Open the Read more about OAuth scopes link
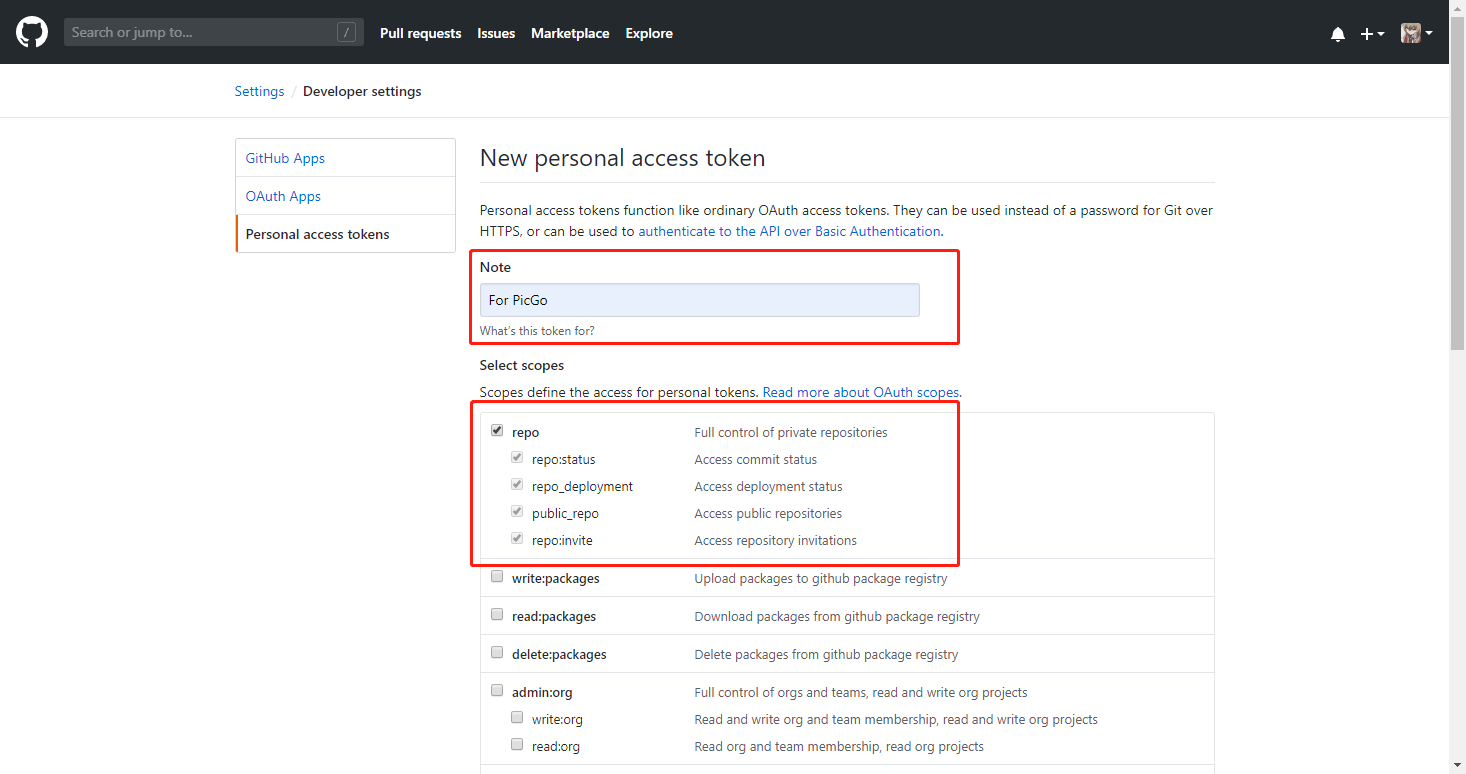 coord(861,392)
